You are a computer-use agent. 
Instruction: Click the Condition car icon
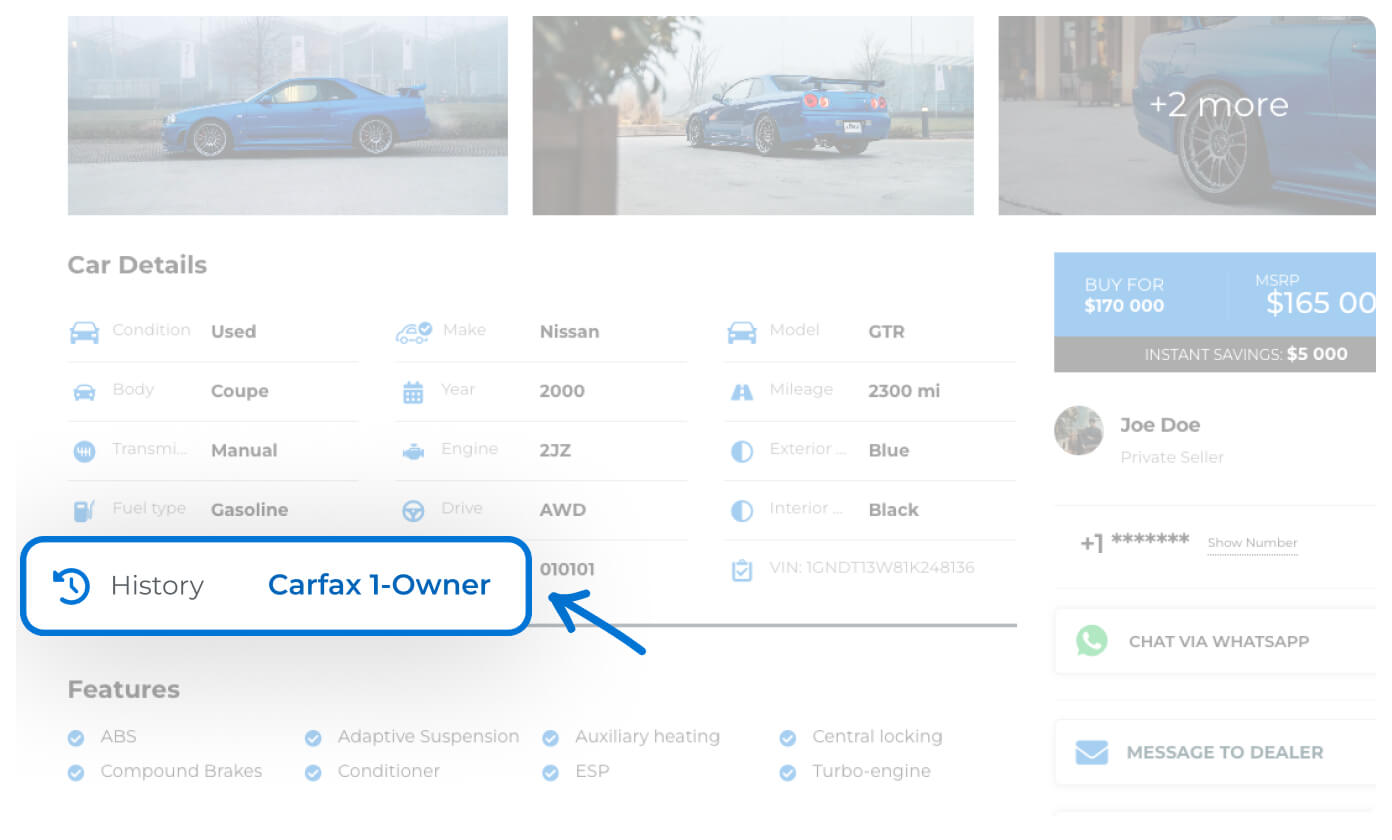tap(84, 332)
